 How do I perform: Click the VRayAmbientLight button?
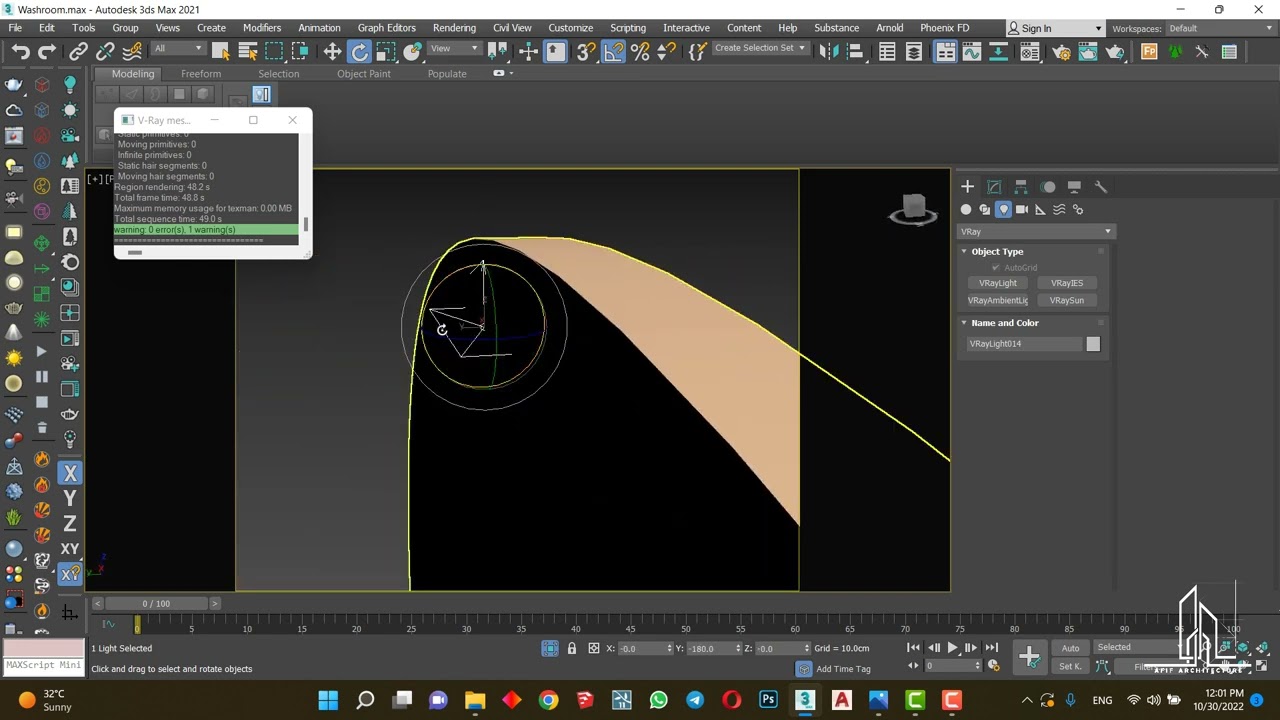point(998,300)
